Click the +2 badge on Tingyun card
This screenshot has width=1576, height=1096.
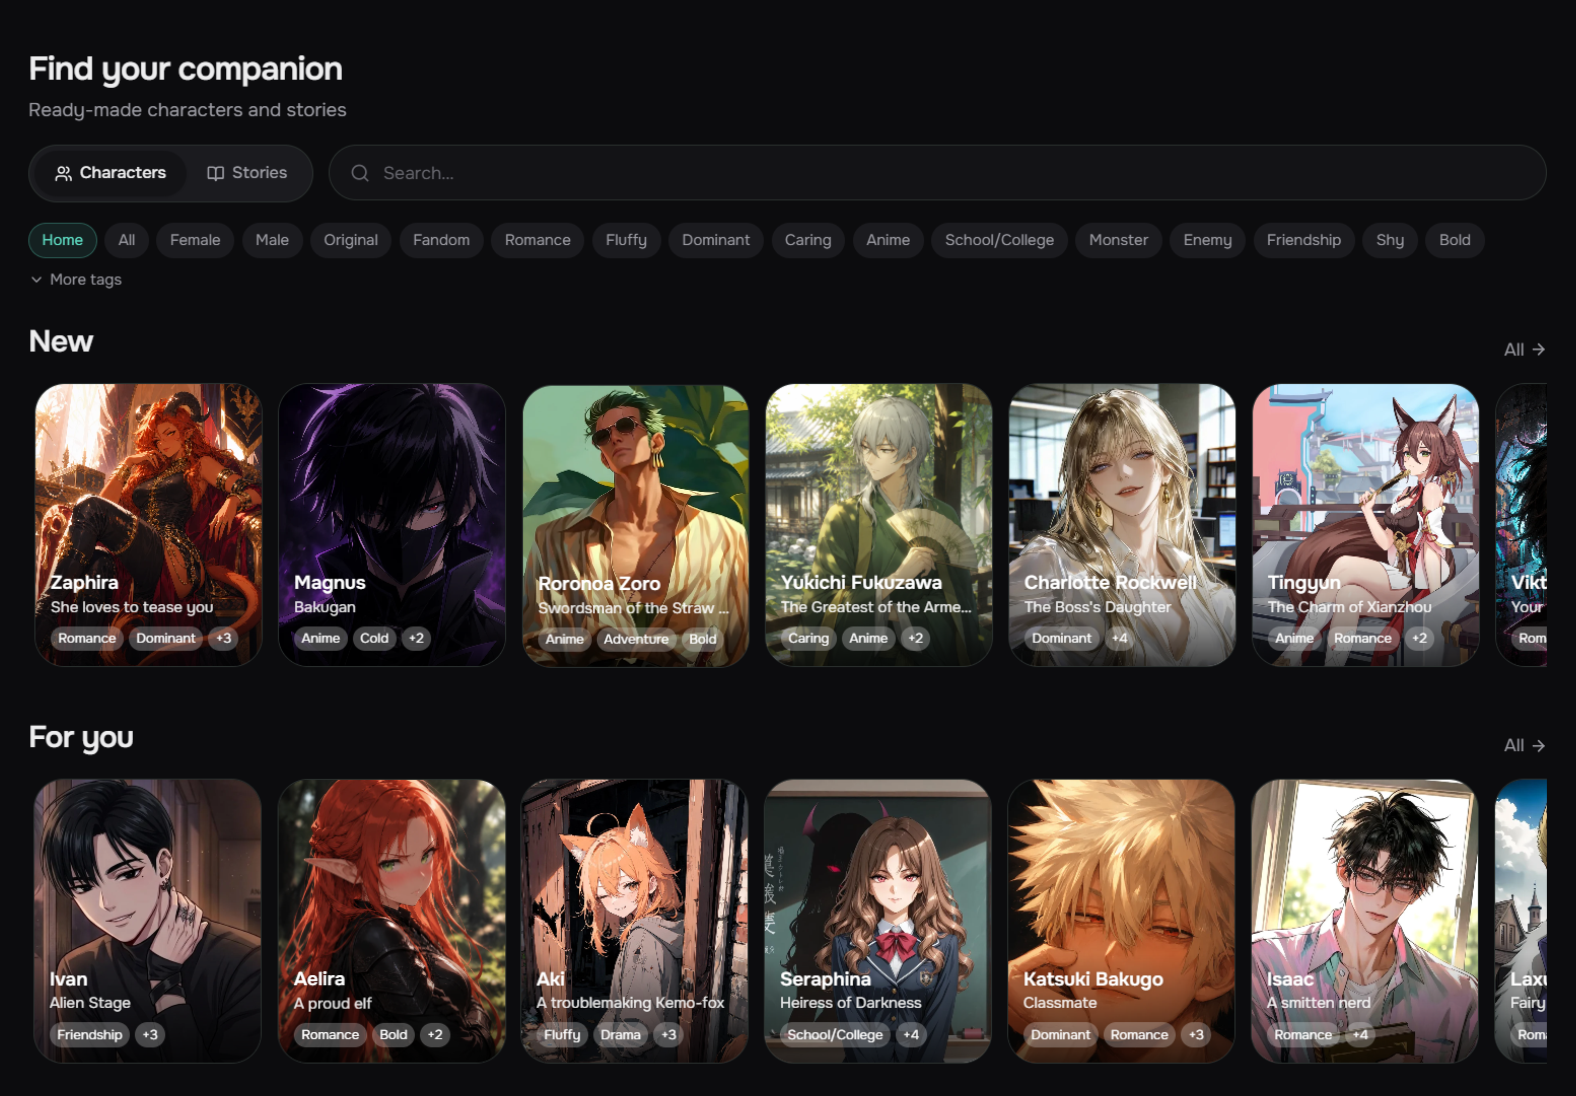pyautogui.click(x=1419, y=638)
